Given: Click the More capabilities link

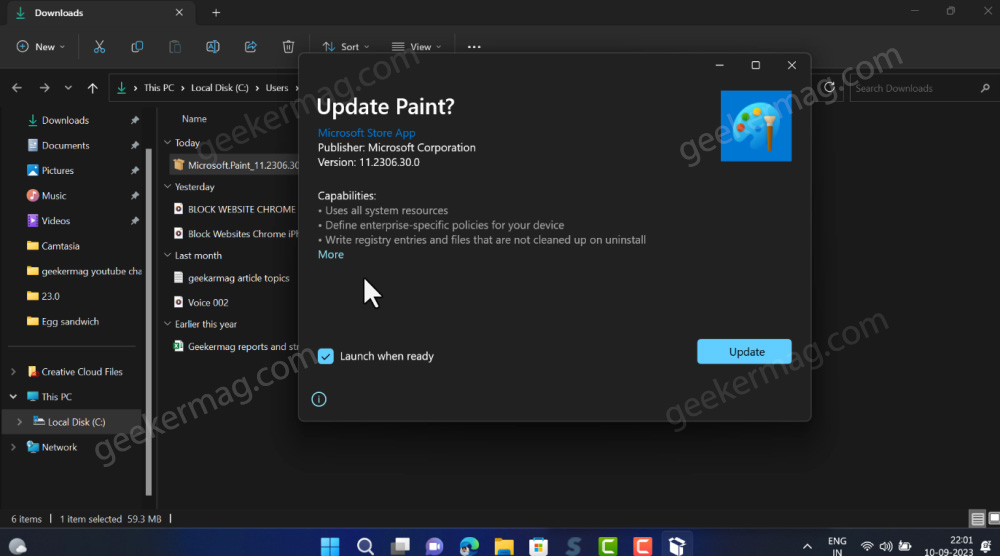Looking at the screenshot, I should (330, 254).
